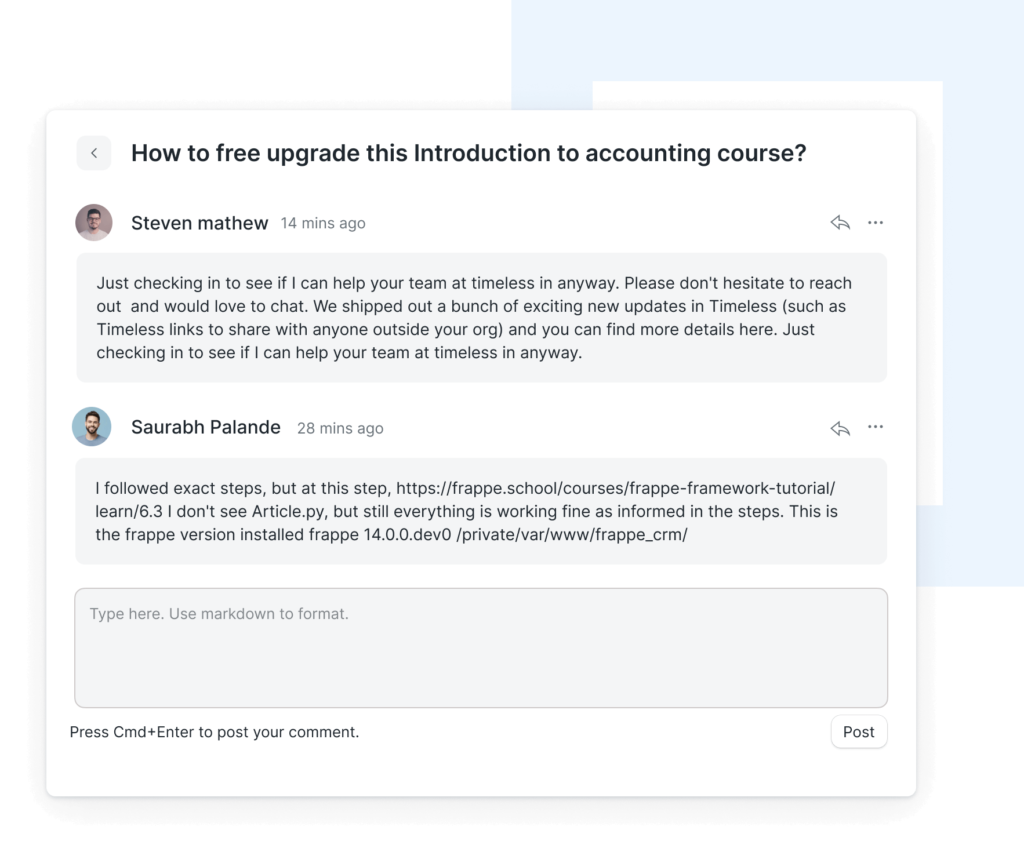Click Steven mathew's profile avatar
This screenshot has height=852, width=1024.
tap(94, 222)
